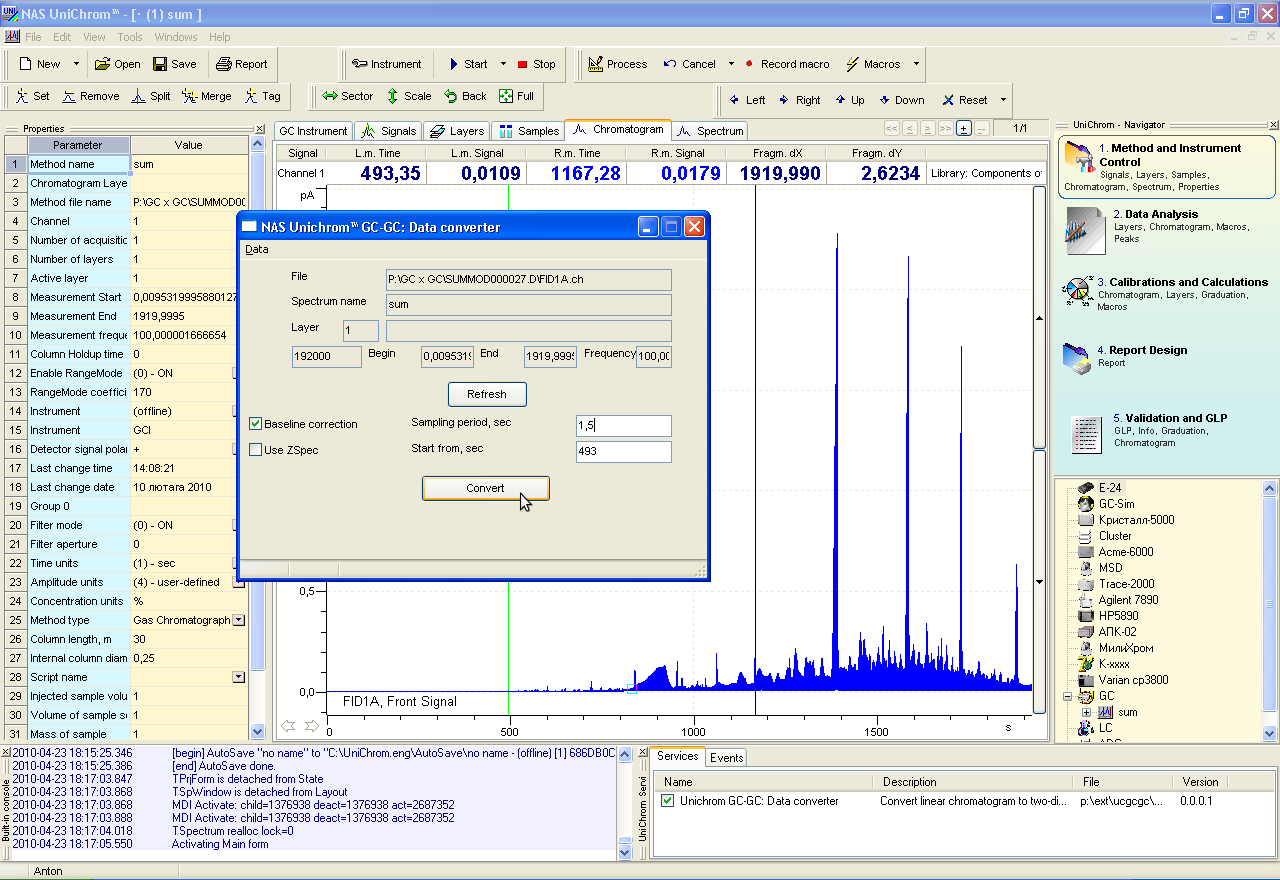Open the Script name dropdown in Properties
Image resolution: width=1280 pixels, height=880 pixels.
pos(239,677)
